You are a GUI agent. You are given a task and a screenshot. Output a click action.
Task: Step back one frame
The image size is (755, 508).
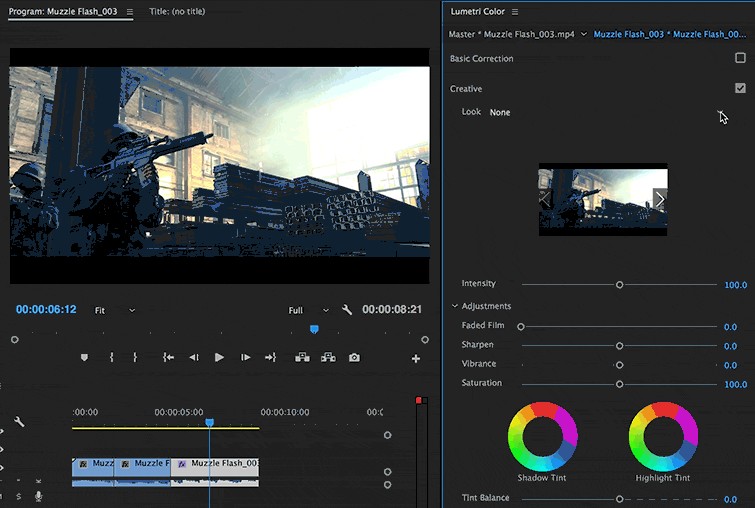194,357
